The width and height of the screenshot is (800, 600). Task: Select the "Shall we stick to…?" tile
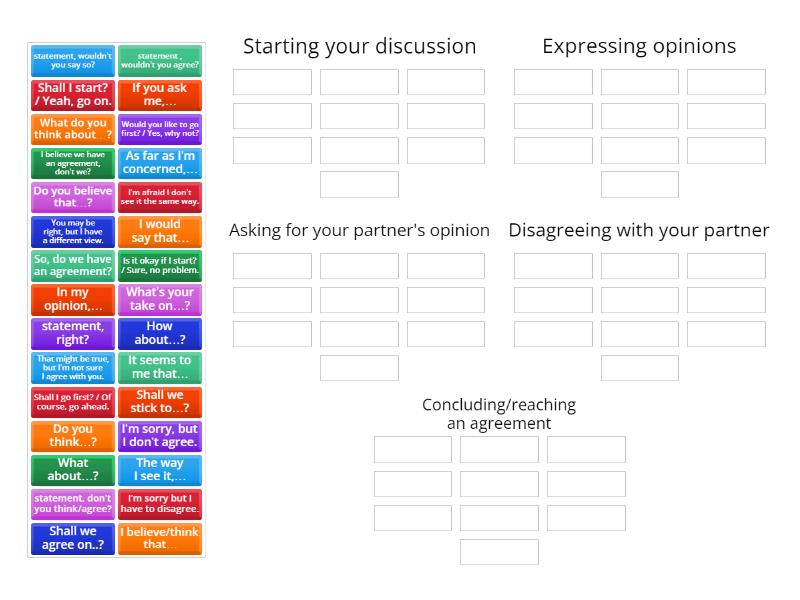(x=160, y=402)
